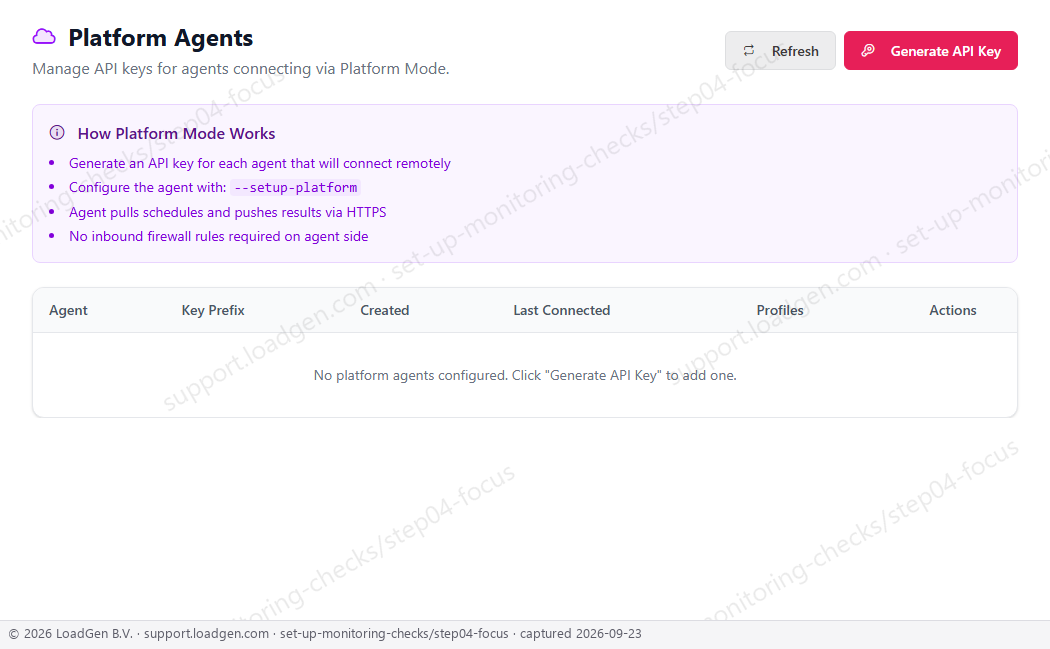The width and height of the screenshot is (1050, 649).
Task: Click 'Agent pulls schedules and pushes results' line
Action: pos(228,212)
